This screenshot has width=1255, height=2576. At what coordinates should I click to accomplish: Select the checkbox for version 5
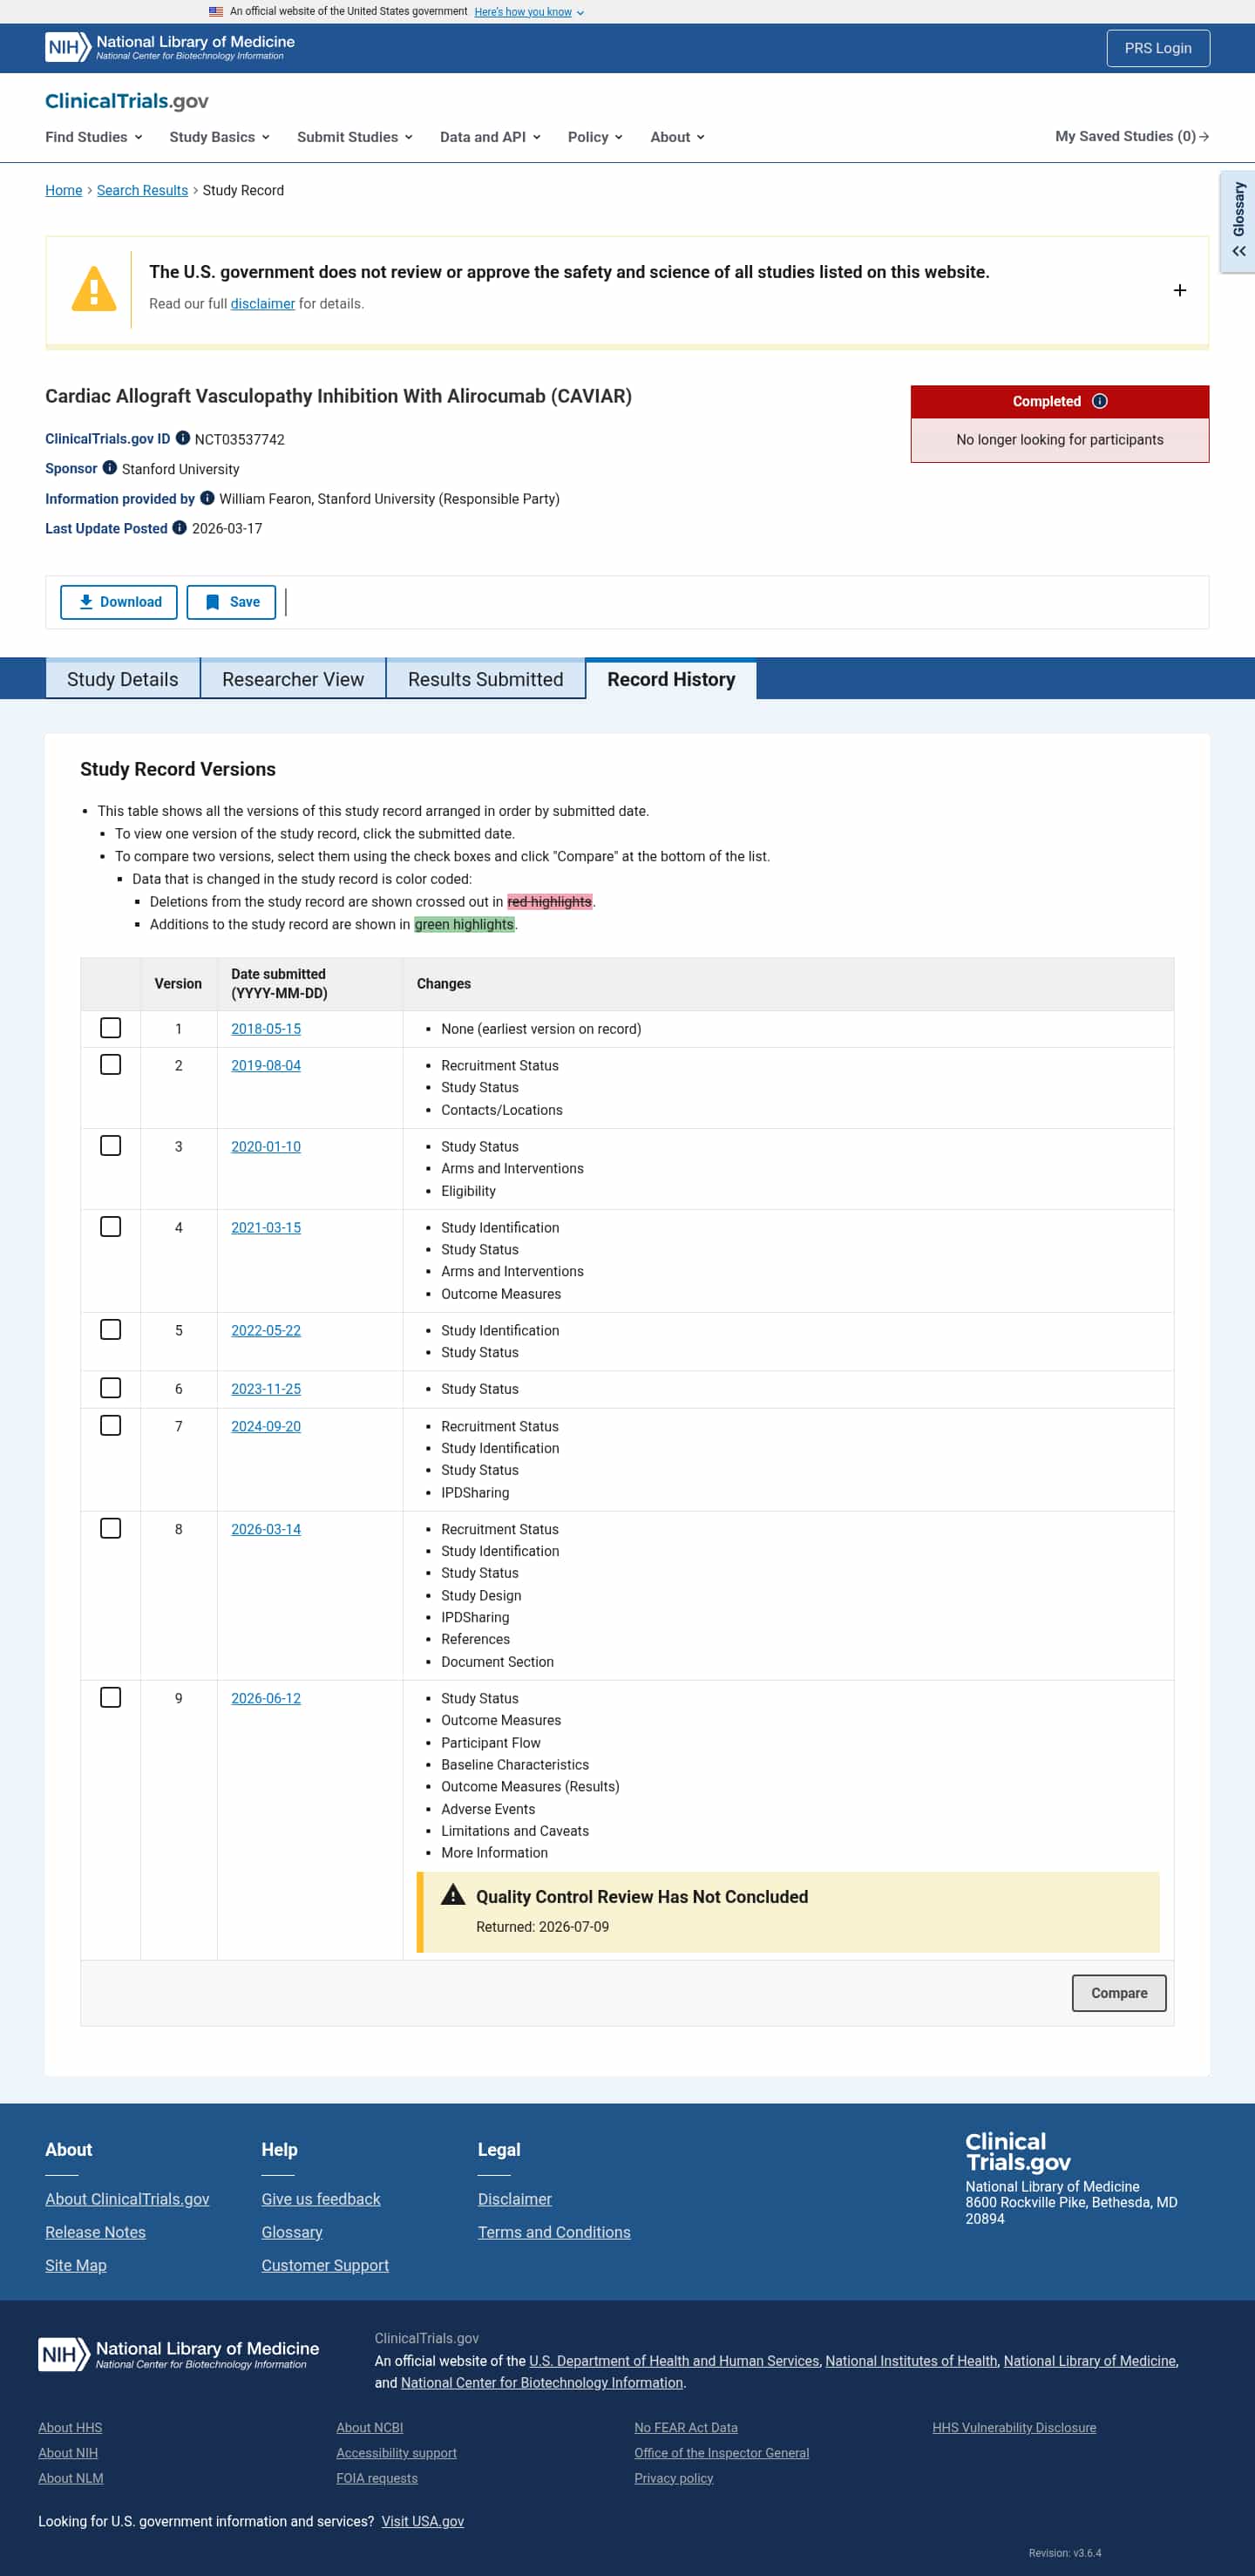coord(111,1330)
